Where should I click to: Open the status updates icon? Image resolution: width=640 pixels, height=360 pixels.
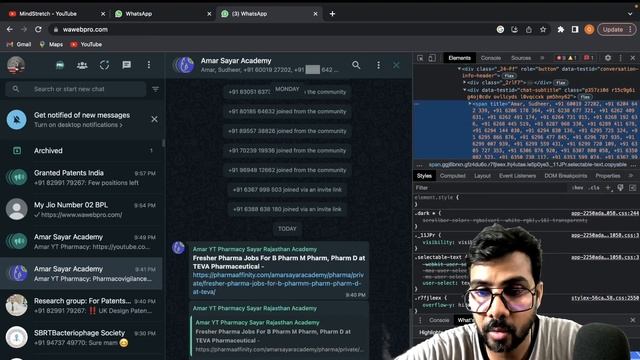104,65
